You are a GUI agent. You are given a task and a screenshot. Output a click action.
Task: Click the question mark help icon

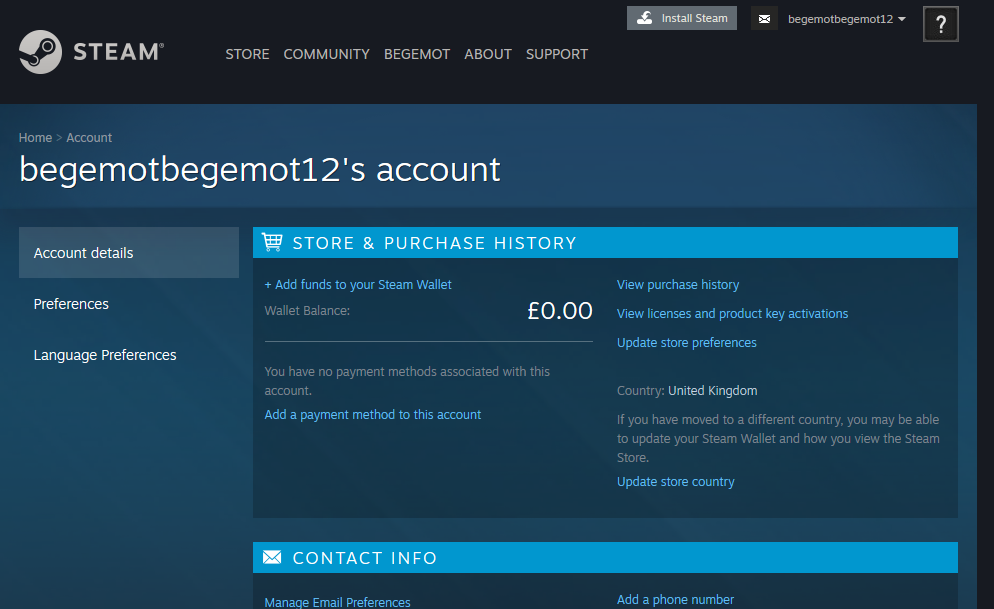[x=941, y=24]
